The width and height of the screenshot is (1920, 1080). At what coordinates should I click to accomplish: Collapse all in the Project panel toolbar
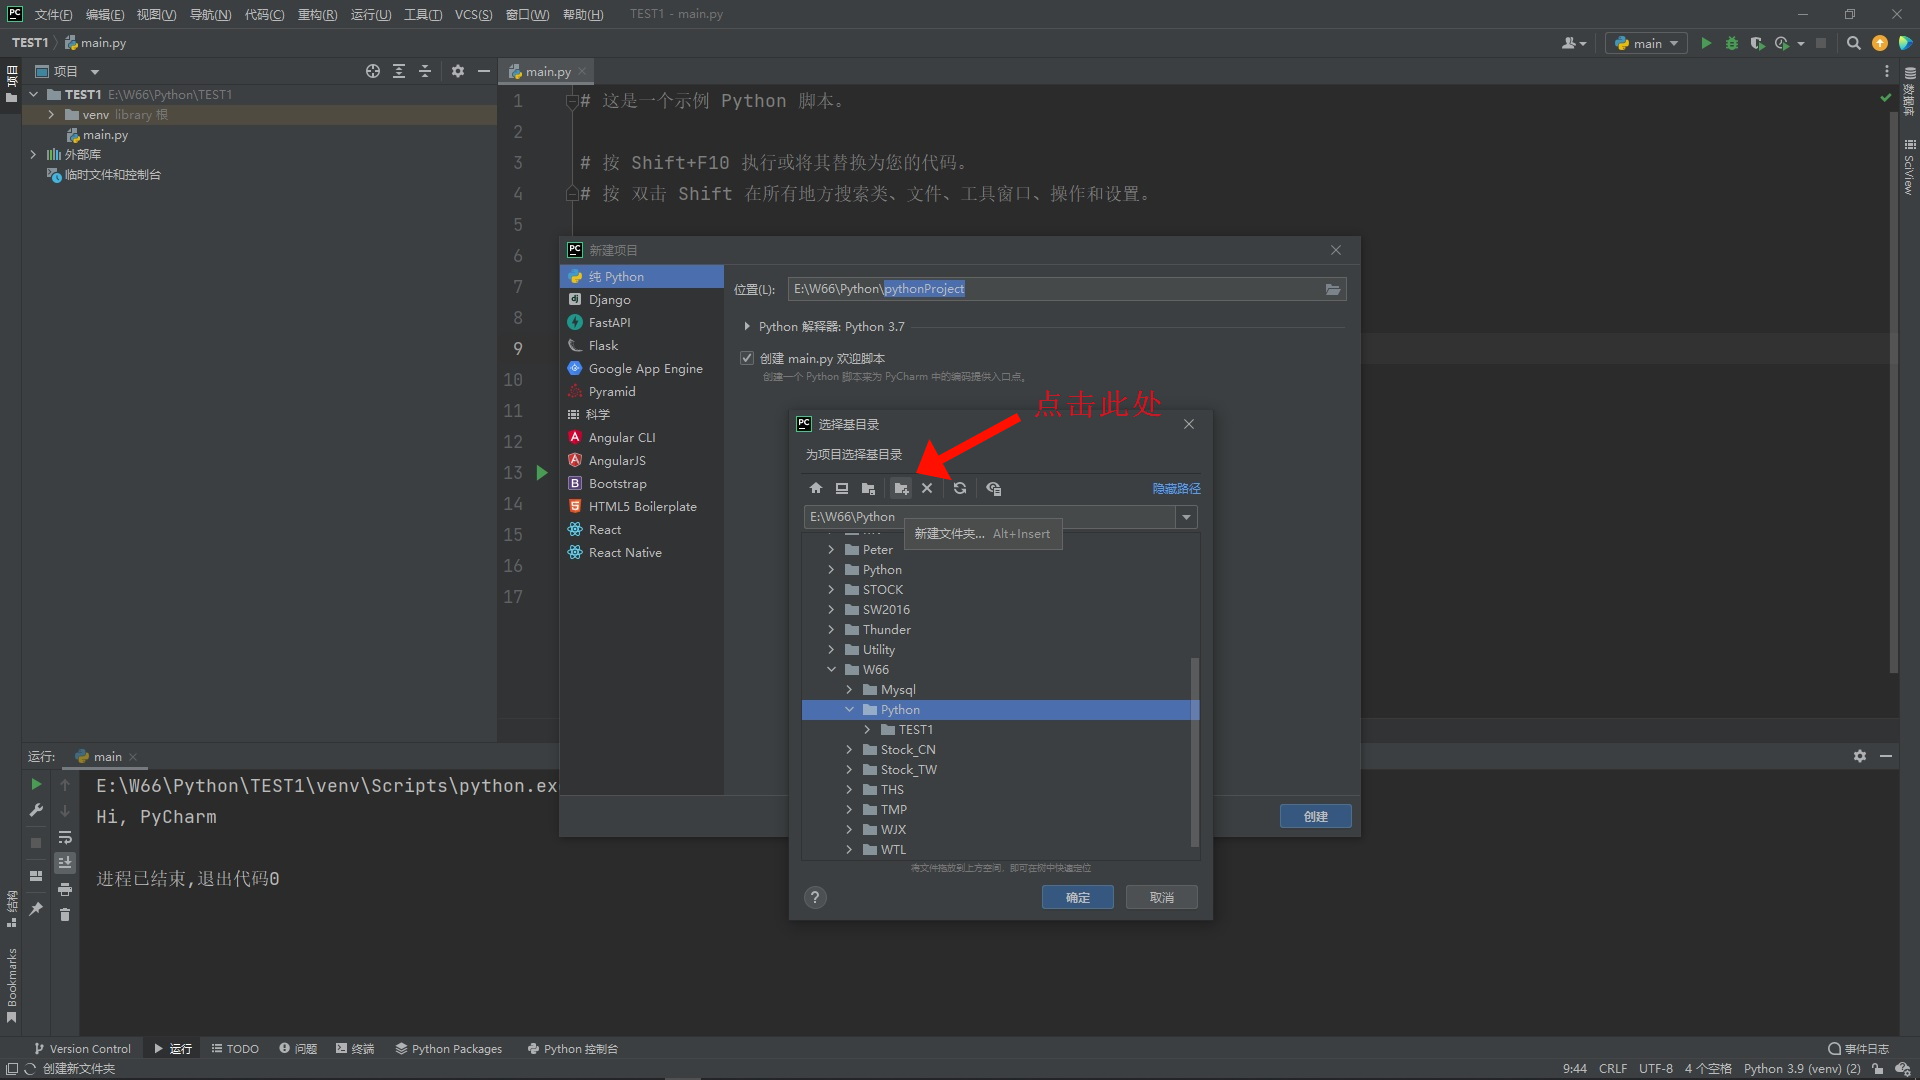[425, 71]
